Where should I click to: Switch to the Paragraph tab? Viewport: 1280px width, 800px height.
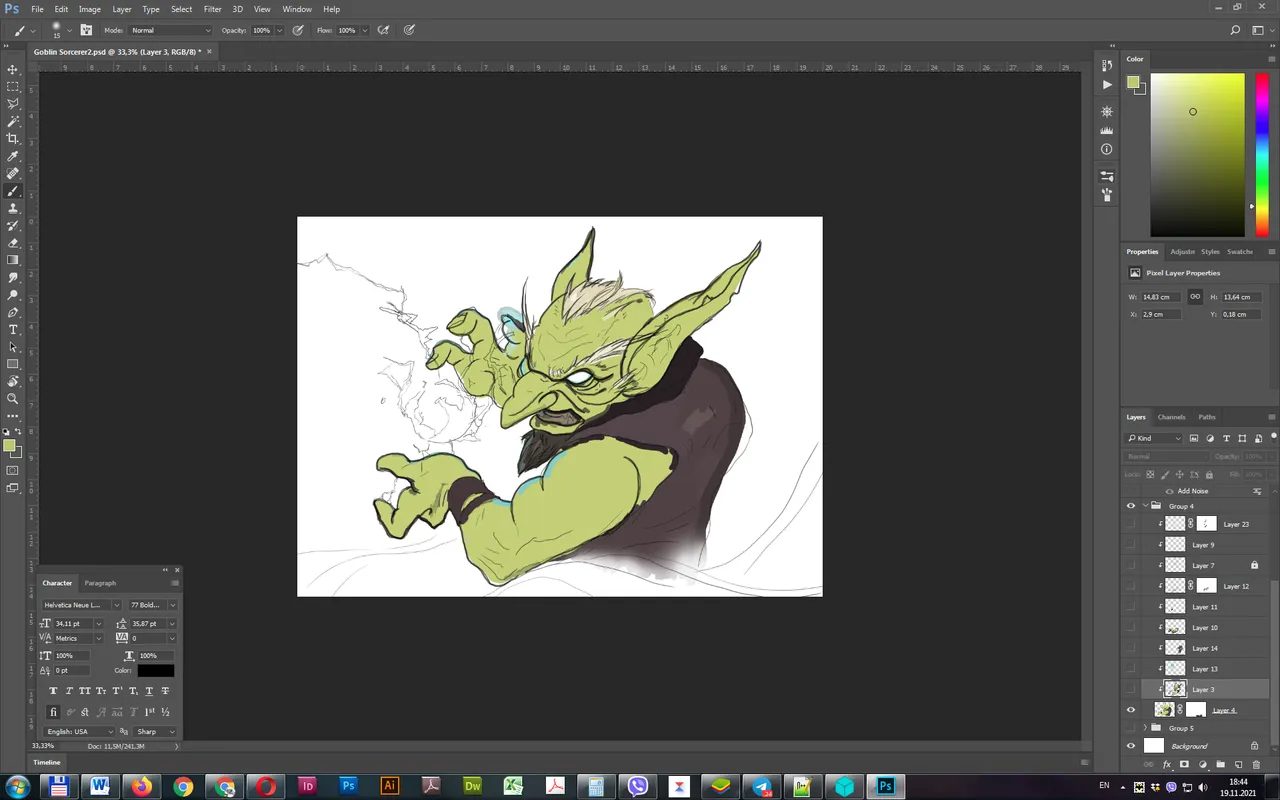coord(100,583)
